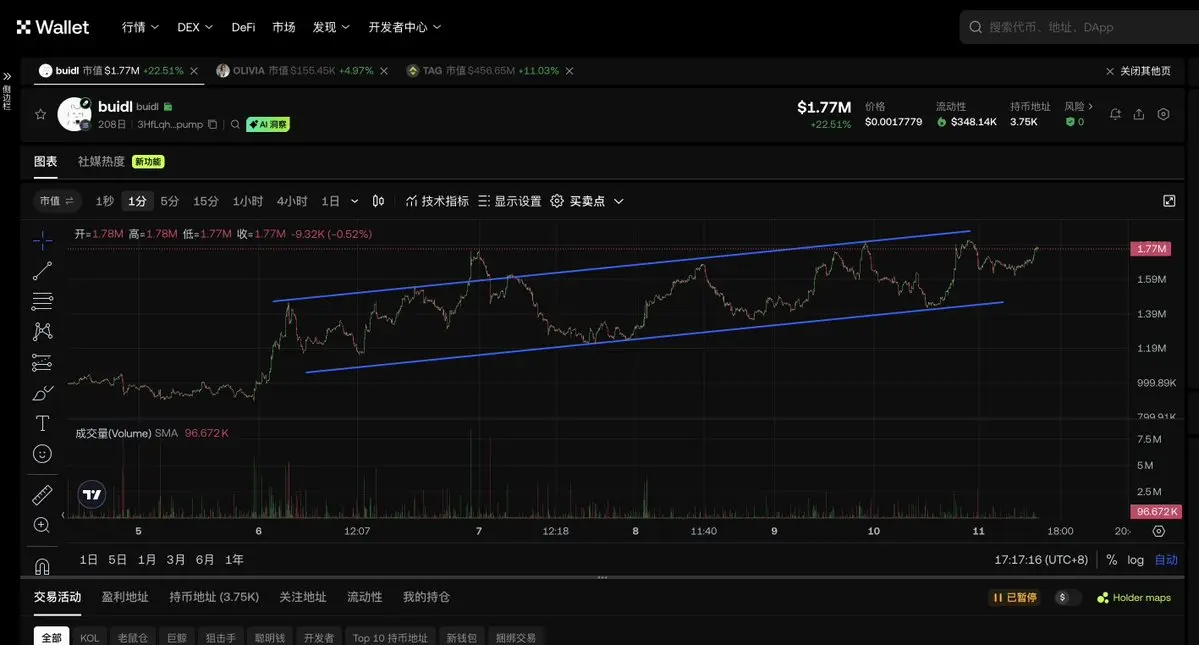Select the brush drawing tool

[42, 393]
